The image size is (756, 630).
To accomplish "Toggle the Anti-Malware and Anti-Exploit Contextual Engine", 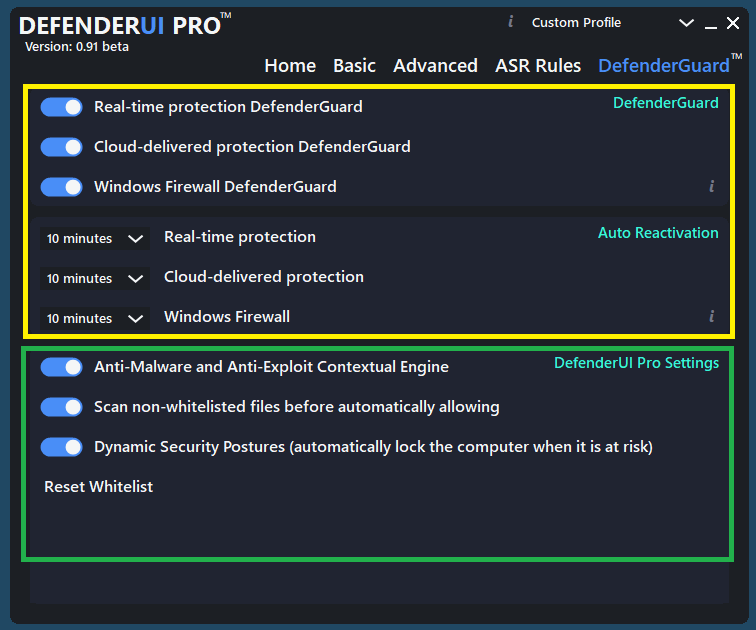I will click(62, 367).
